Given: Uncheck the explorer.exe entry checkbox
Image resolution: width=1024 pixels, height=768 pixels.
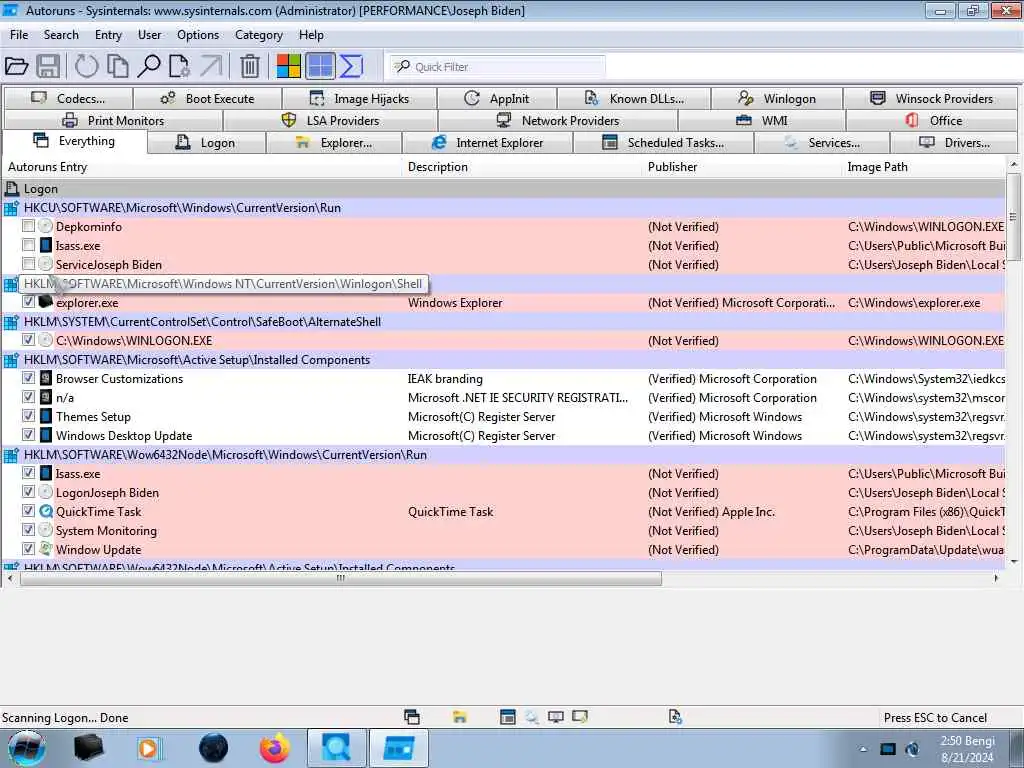Looking at the screenshot, I should coord(28,302).
